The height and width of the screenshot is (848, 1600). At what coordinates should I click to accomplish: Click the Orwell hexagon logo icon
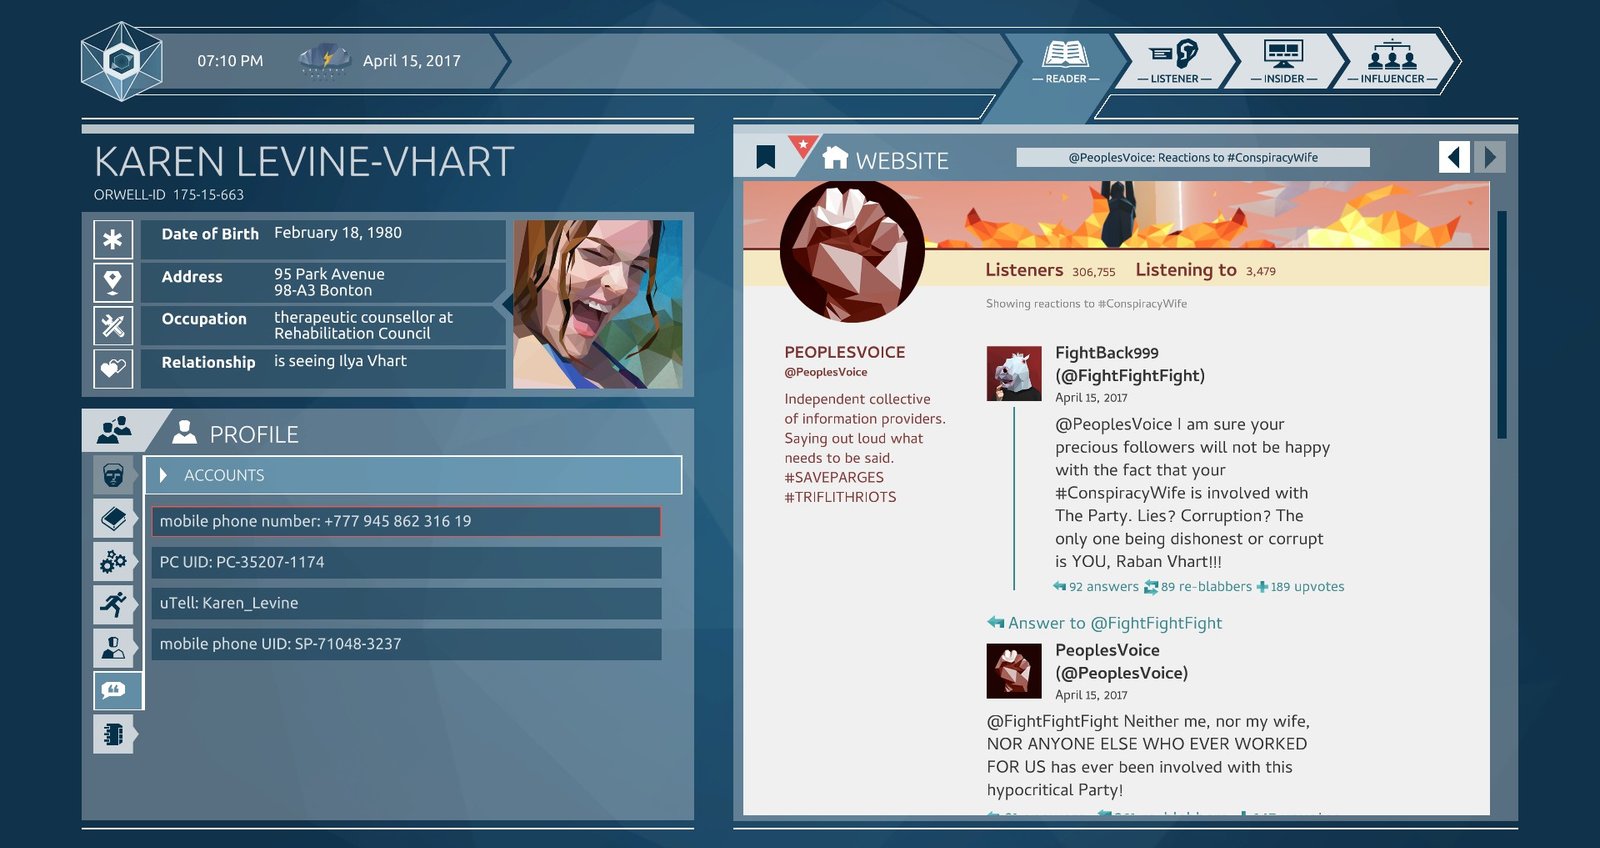tap(121, 62)
